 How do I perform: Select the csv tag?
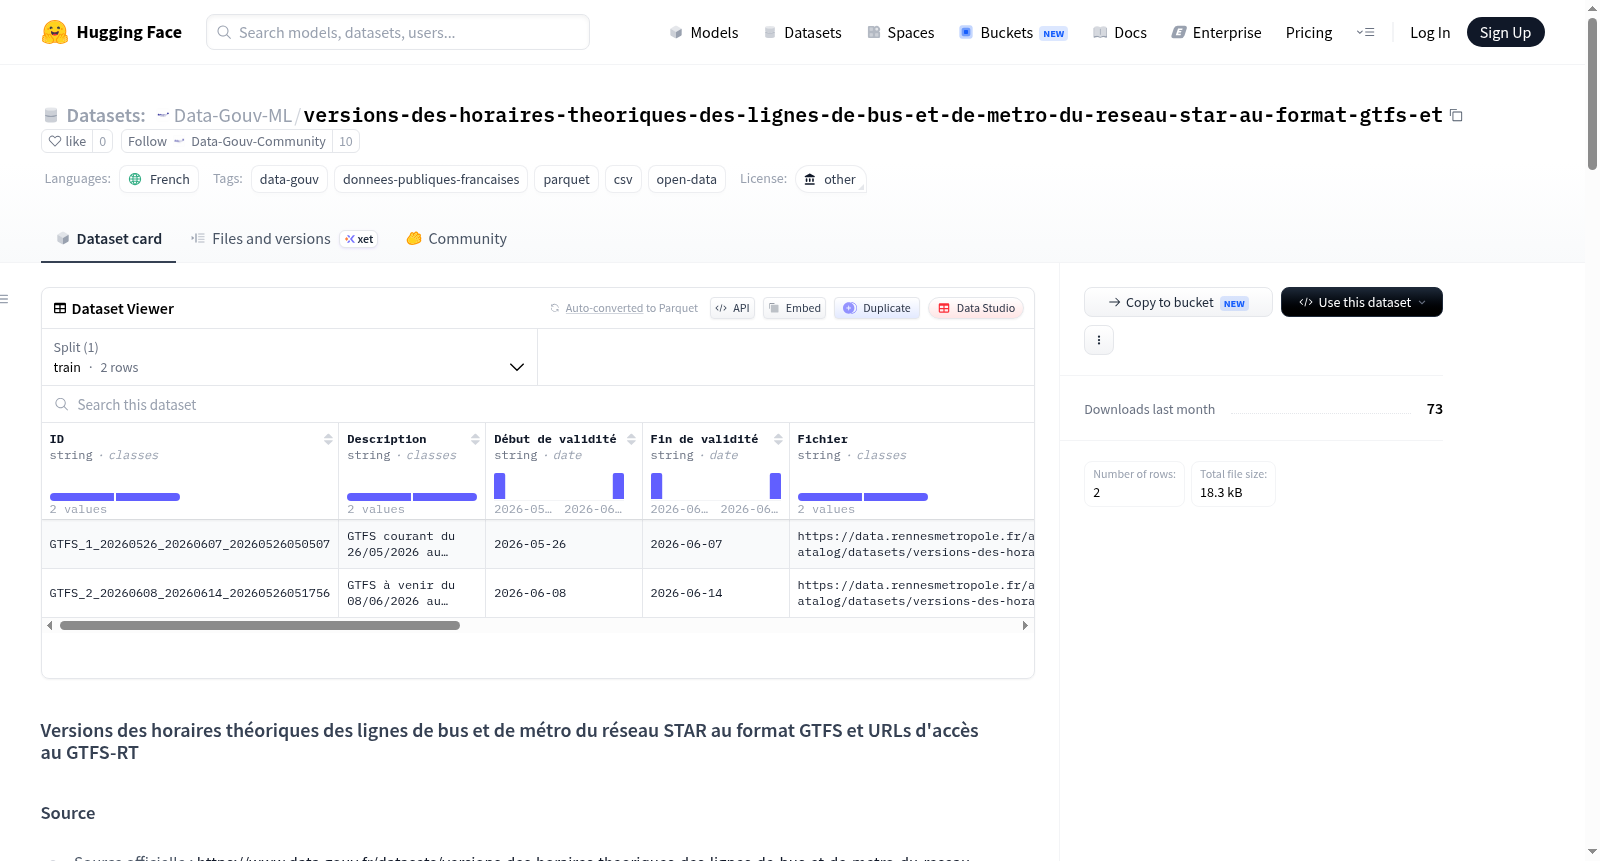tap(623, 179)
